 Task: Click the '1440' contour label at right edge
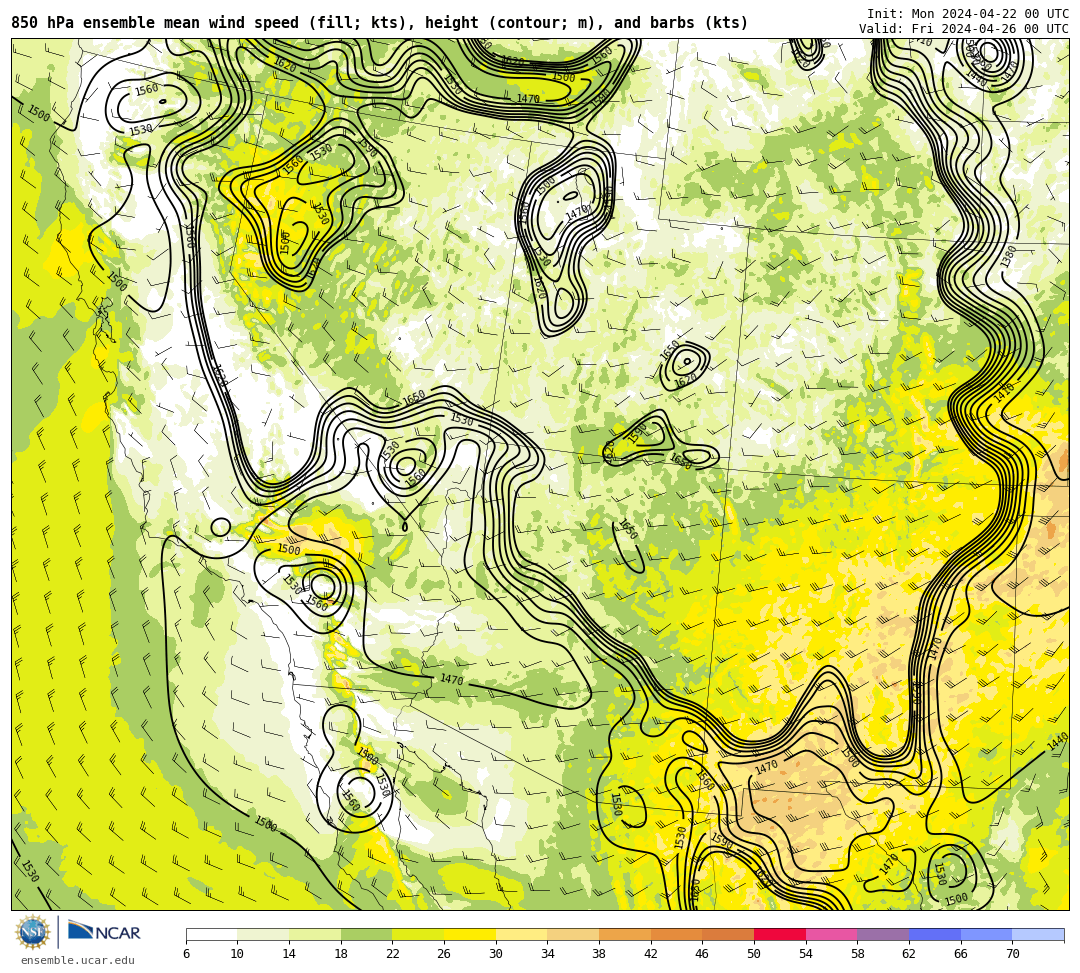tap(1057, 742)
